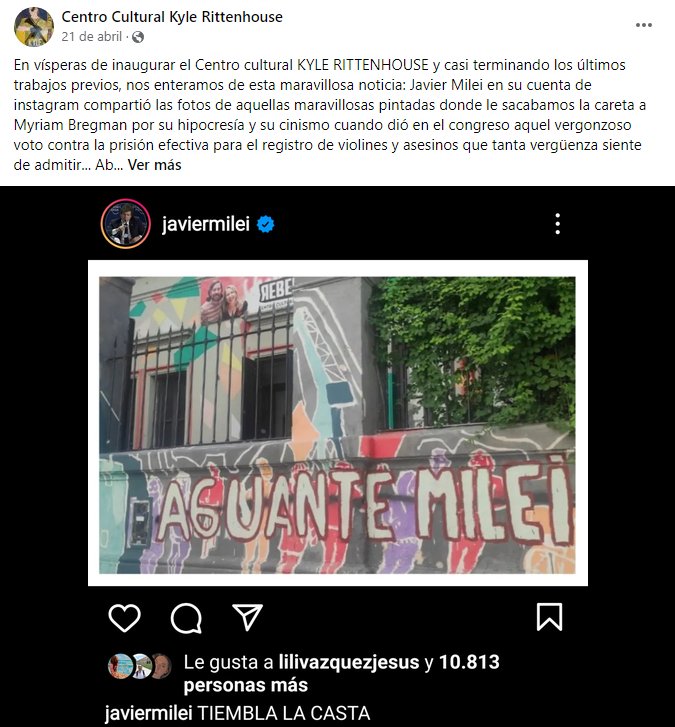
Task: Click the liker avatars next to Le gusta
Action: (140, 666)
